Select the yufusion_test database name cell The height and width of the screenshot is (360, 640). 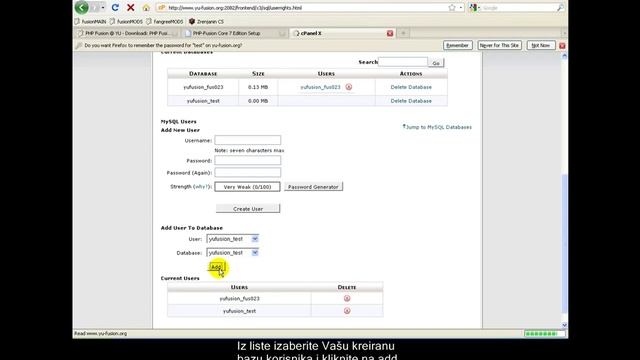click(203, 101)
